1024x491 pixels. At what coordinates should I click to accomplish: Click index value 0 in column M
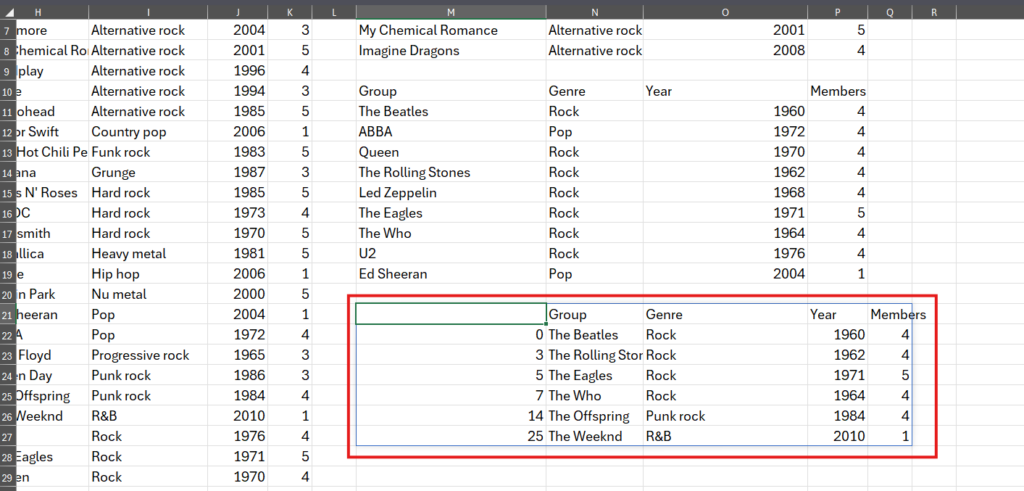451,335
